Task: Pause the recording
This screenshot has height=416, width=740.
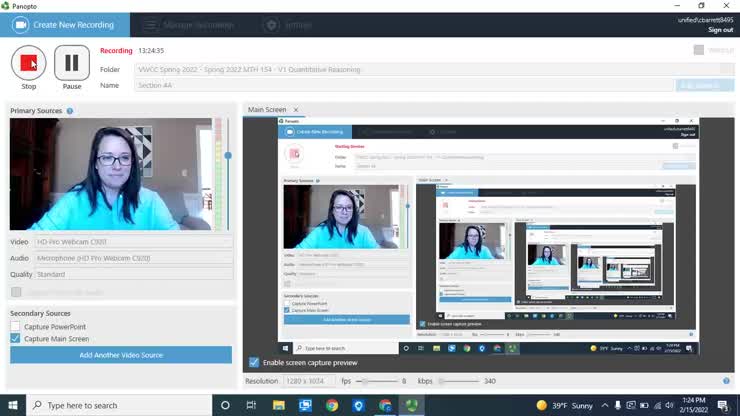Action: [x=72, y=63]
